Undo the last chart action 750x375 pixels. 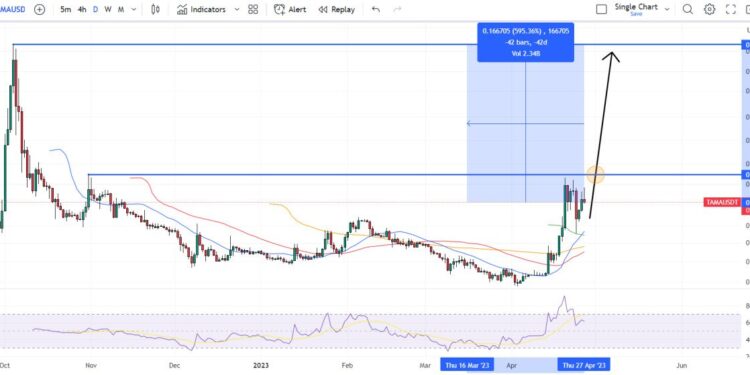point(376,10)
